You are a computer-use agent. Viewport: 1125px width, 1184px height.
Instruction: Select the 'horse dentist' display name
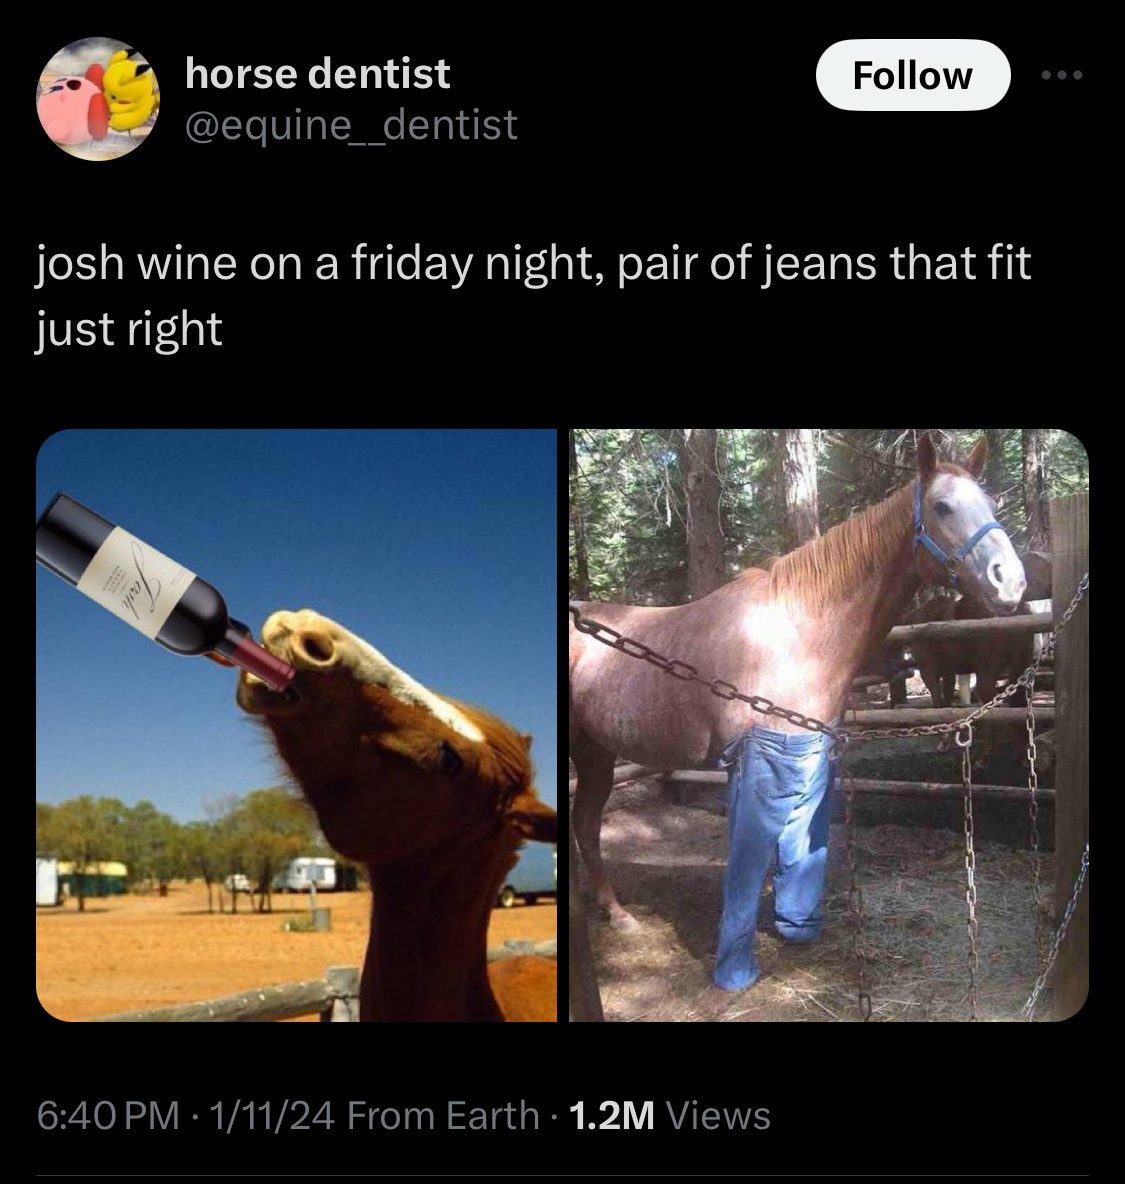click(317, 74)
